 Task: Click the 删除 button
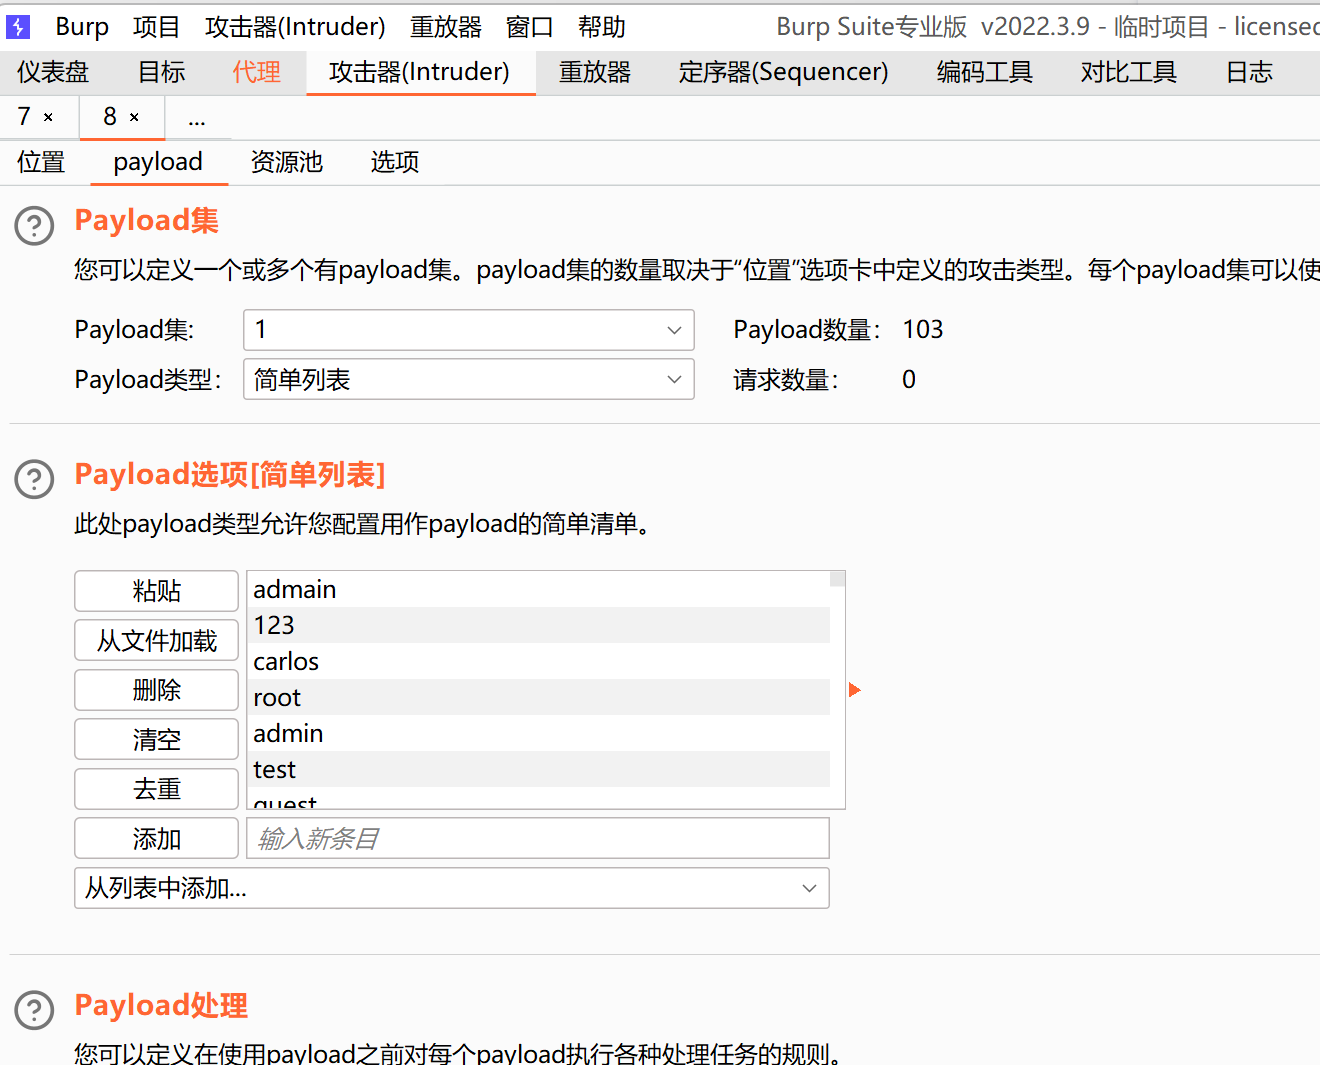point(156,690)
